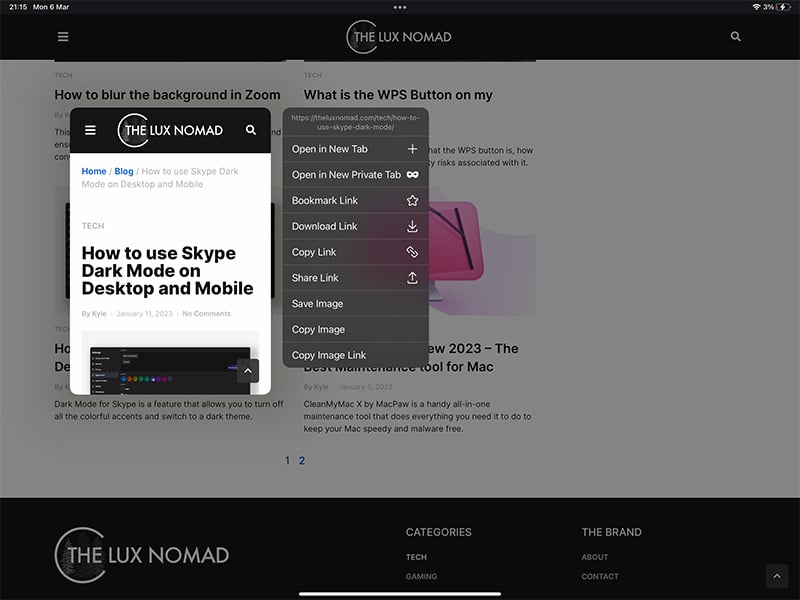Tap the battery charging indicator

tap(783, 7)
